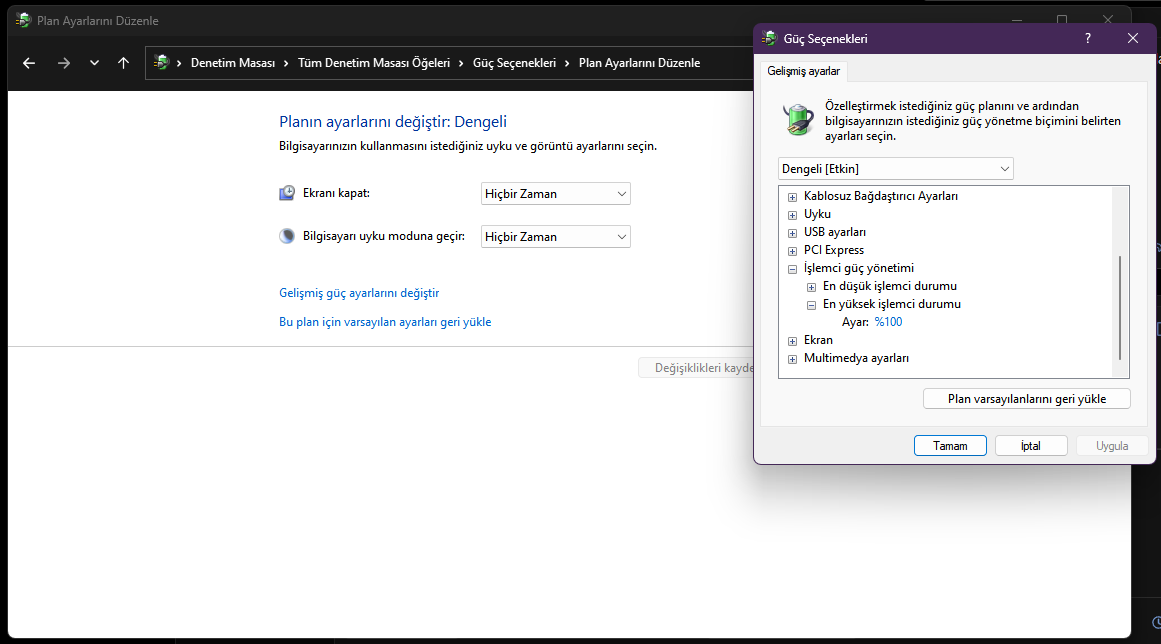
Task: Go up one level with the up arrow
Action: 124,63
